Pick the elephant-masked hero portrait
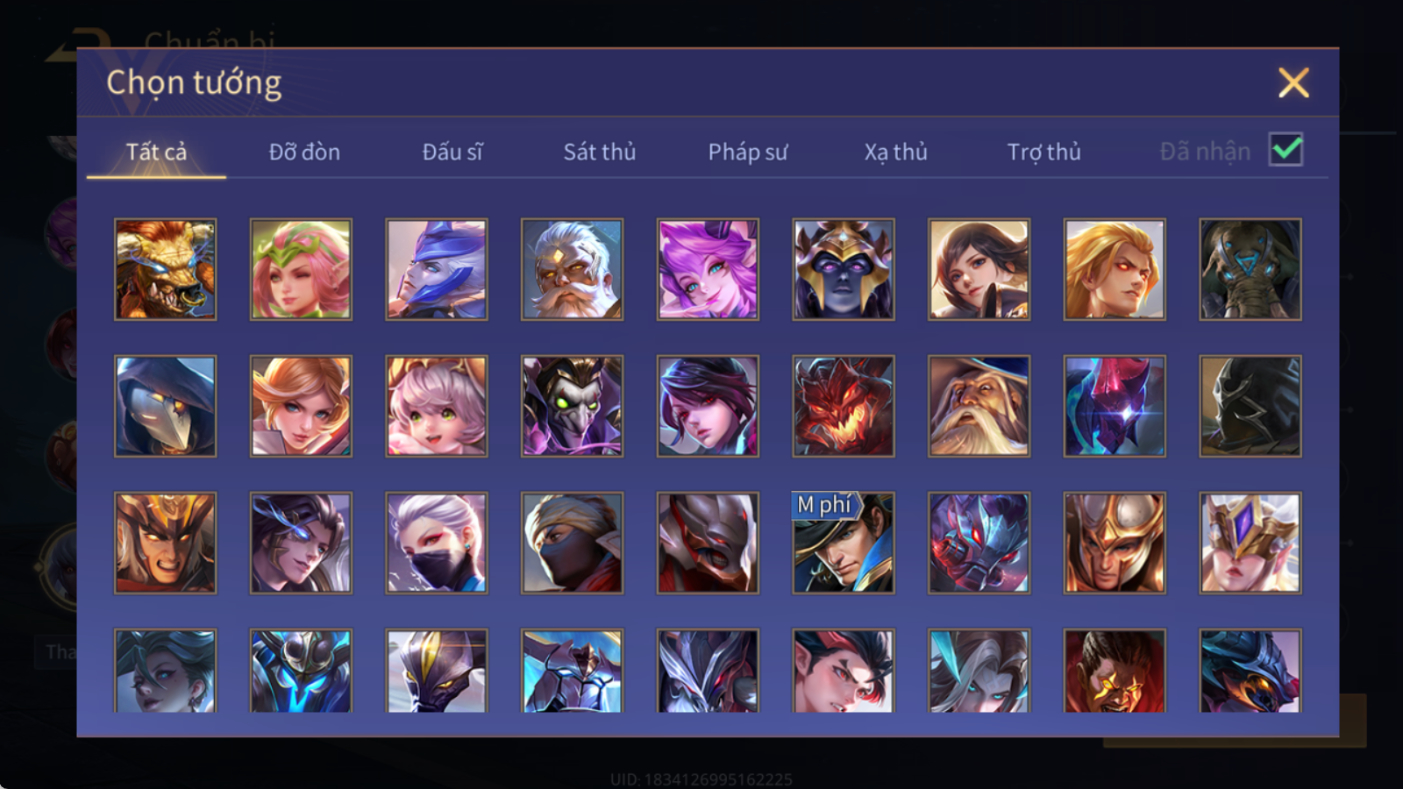The image size is (1403, 789). [x=1250, y=270]
